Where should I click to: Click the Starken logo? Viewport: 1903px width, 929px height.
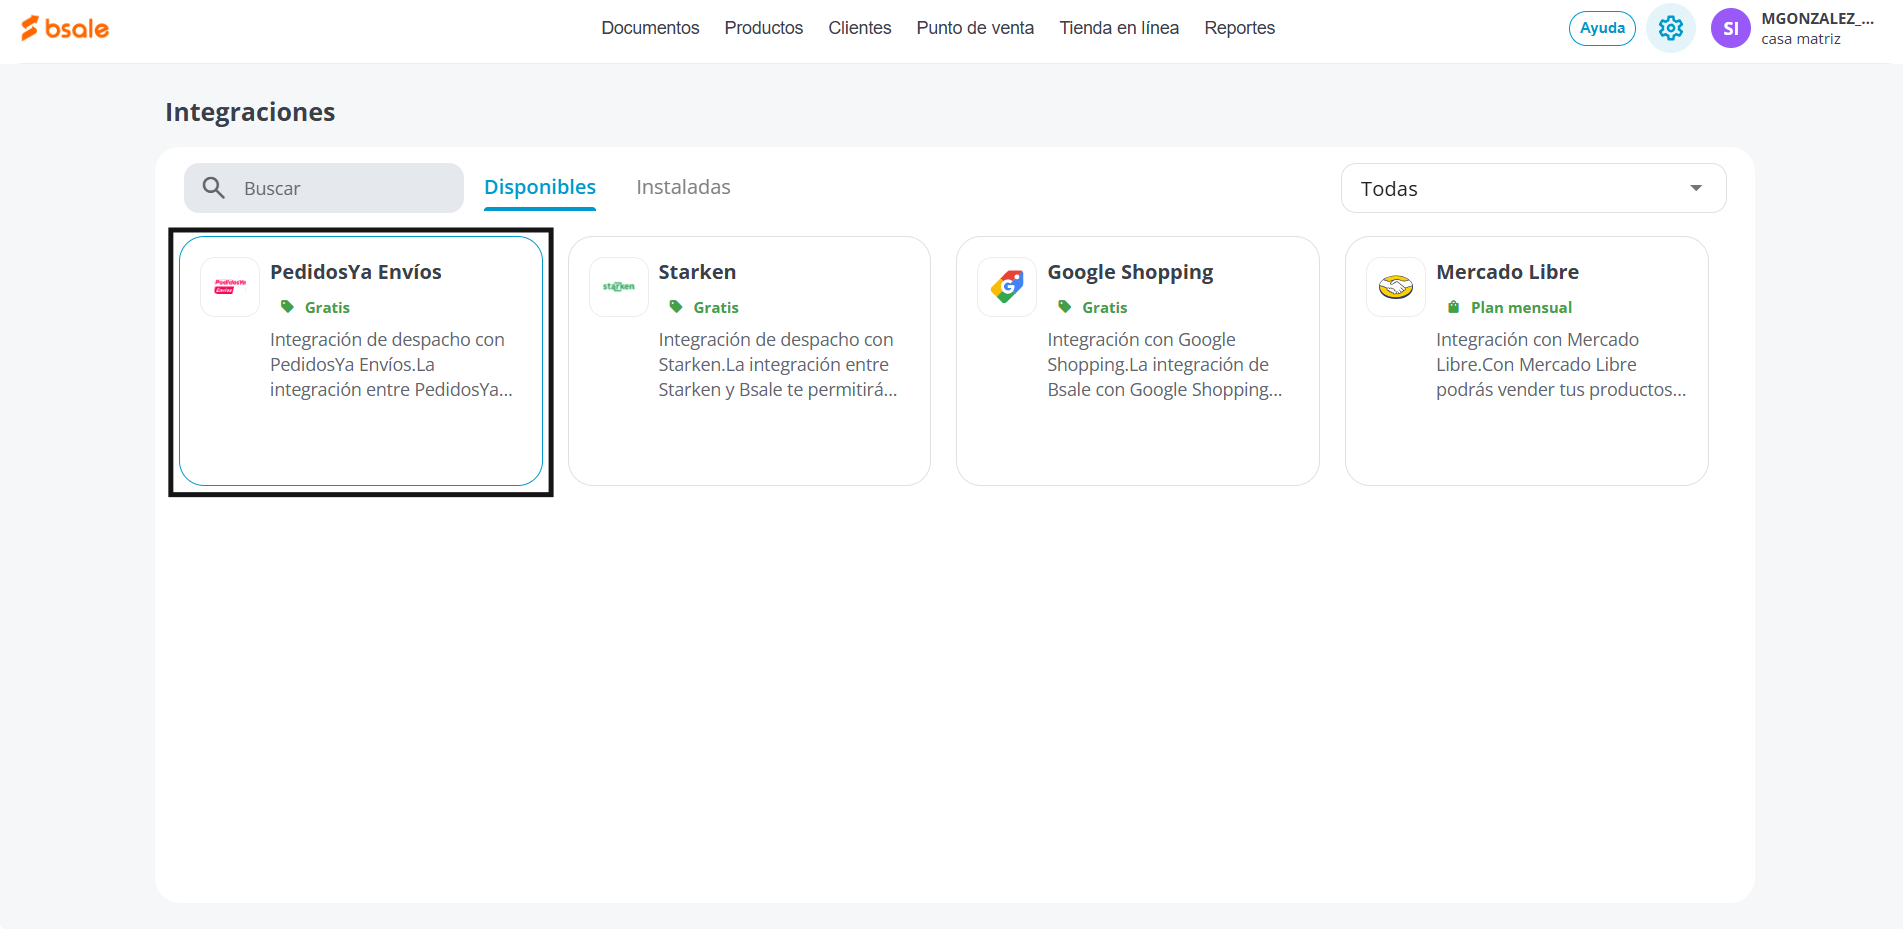(619, 287)
